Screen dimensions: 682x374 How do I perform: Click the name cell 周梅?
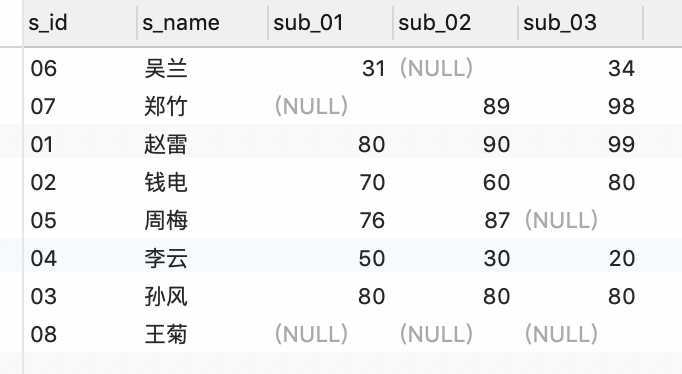pos(166,220)
